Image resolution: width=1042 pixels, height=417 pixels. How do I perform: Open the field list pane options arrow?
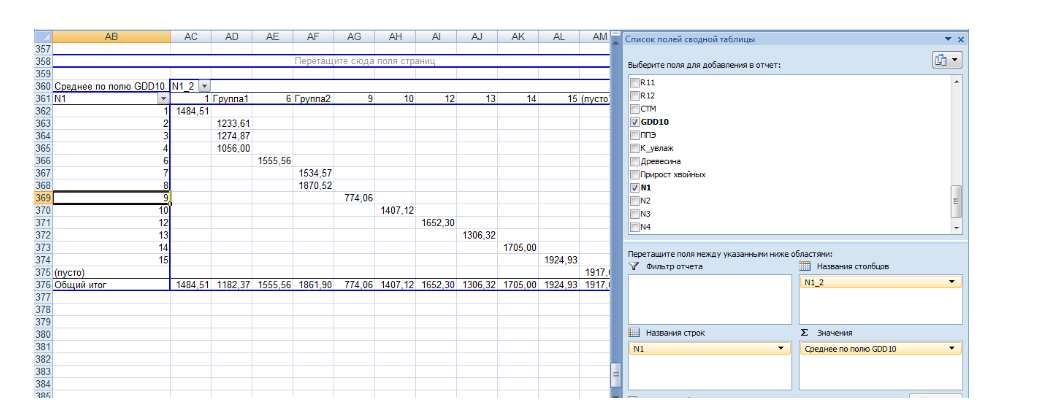(x=946, y=39)
